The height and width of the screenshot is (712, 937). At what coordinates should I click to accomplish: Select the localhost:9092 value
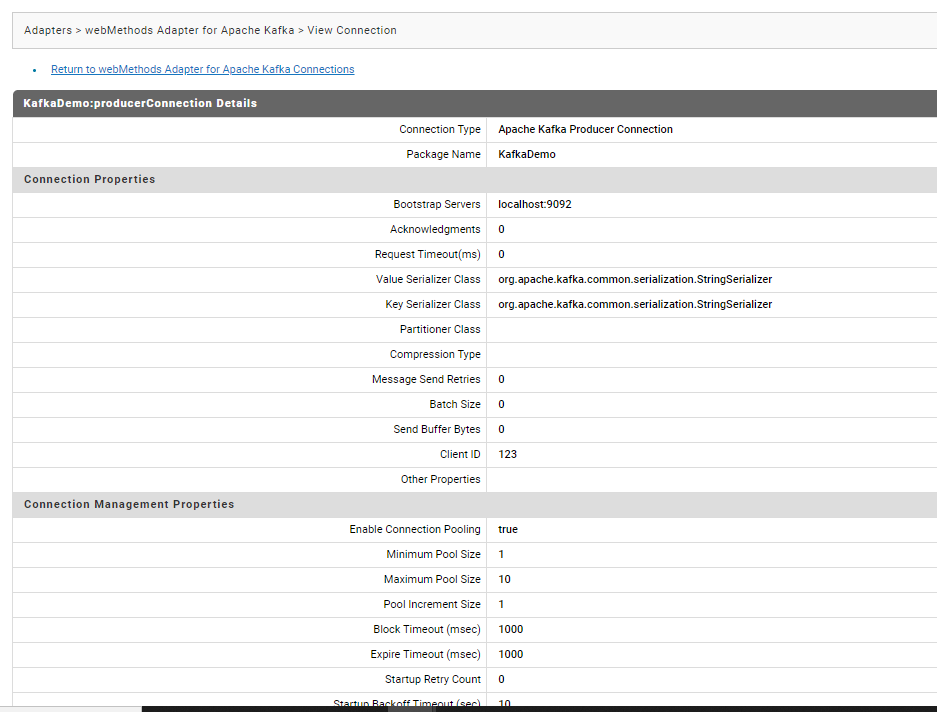tap(535, 204)
